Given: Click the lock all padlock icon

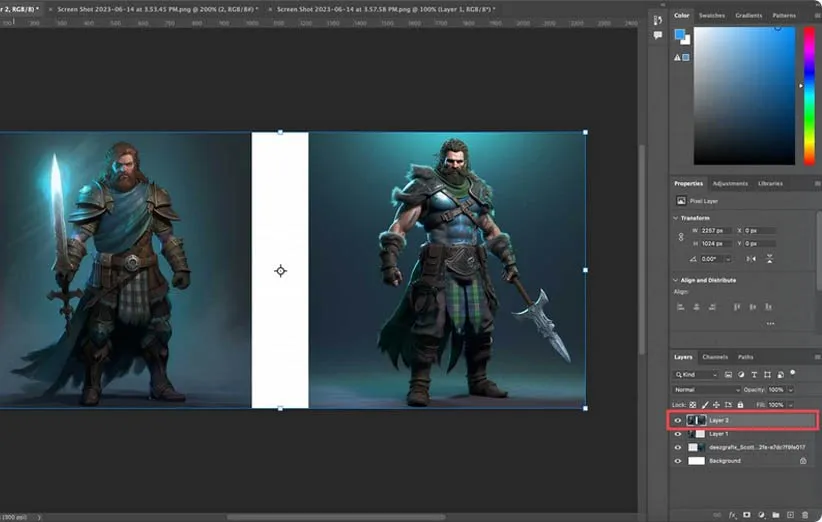Looking at the screenshot, I should point(739,404).
